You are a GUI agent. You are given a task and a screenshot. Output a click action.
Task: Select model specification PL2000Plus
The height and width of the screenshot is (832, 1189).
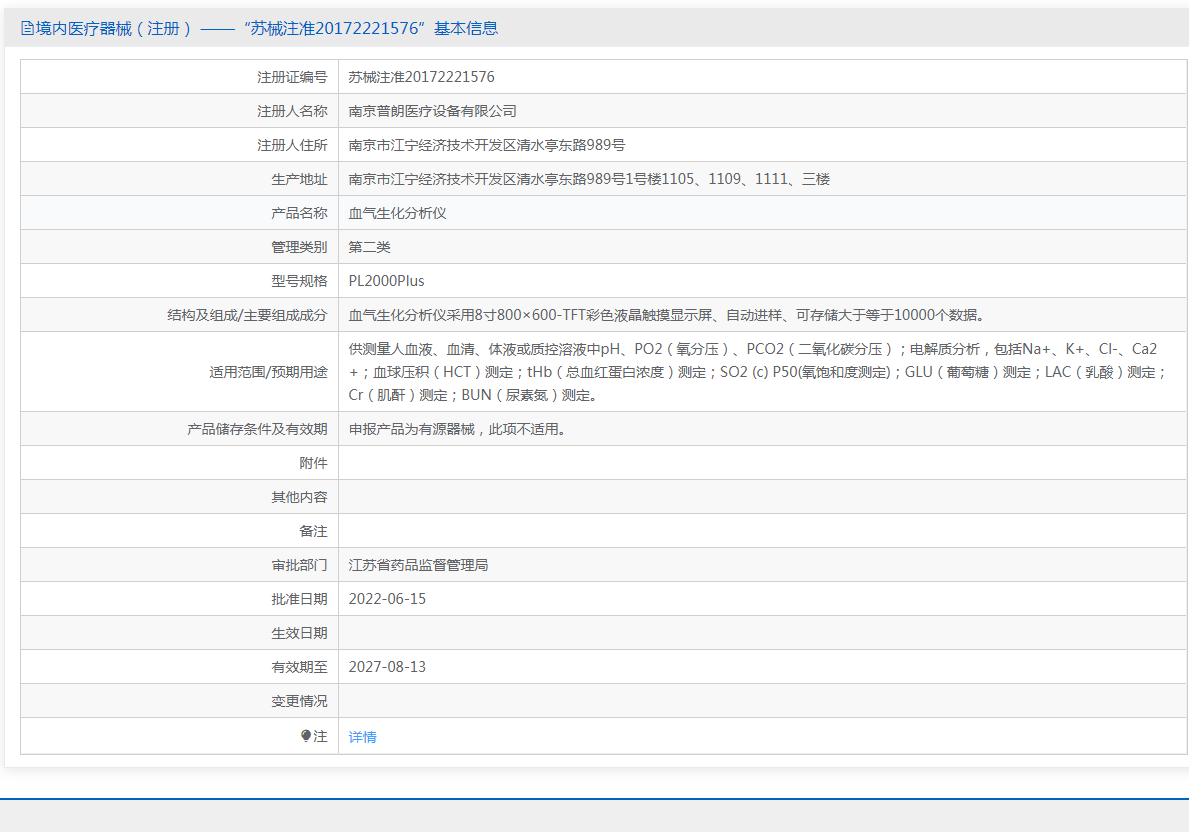point(386,281)
